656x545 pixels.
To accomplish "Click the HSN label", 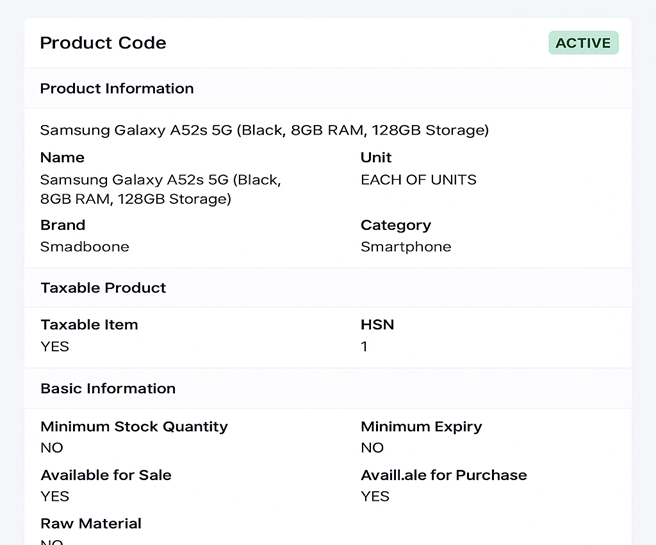I will tap(377, 325).
